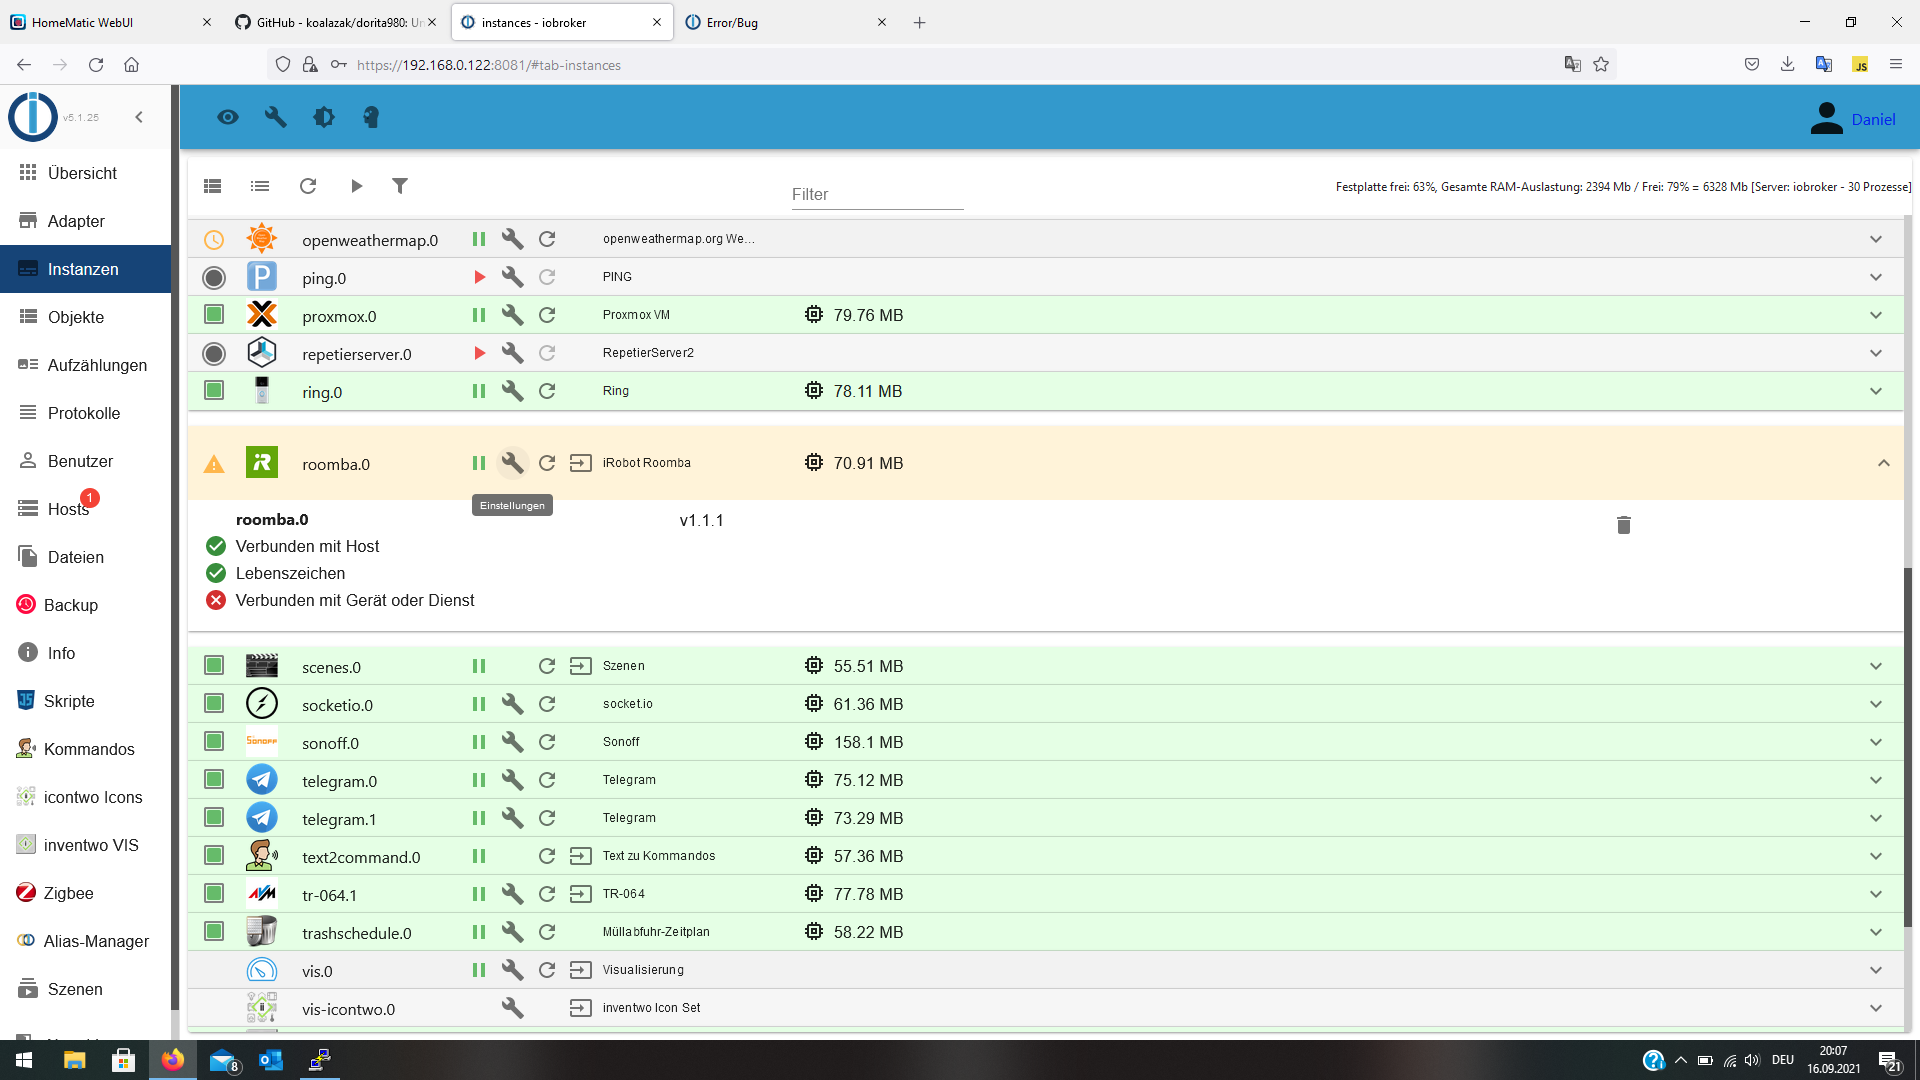This screenshot has width=1920, height=1080.
Task: Pause the ring.0 instance
Action: (x=479, y=391)
